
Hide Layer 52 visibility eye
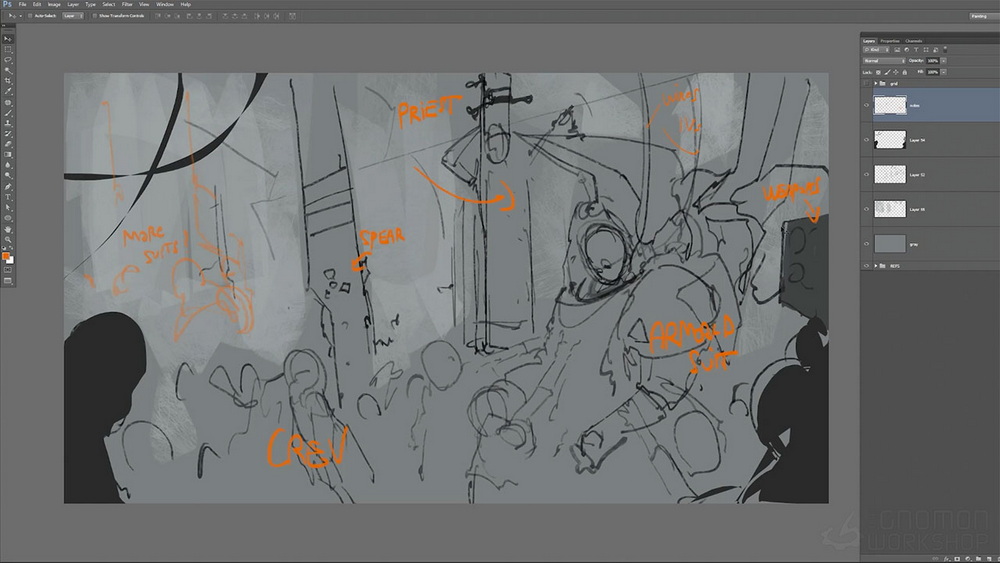(x=866, y=174)
